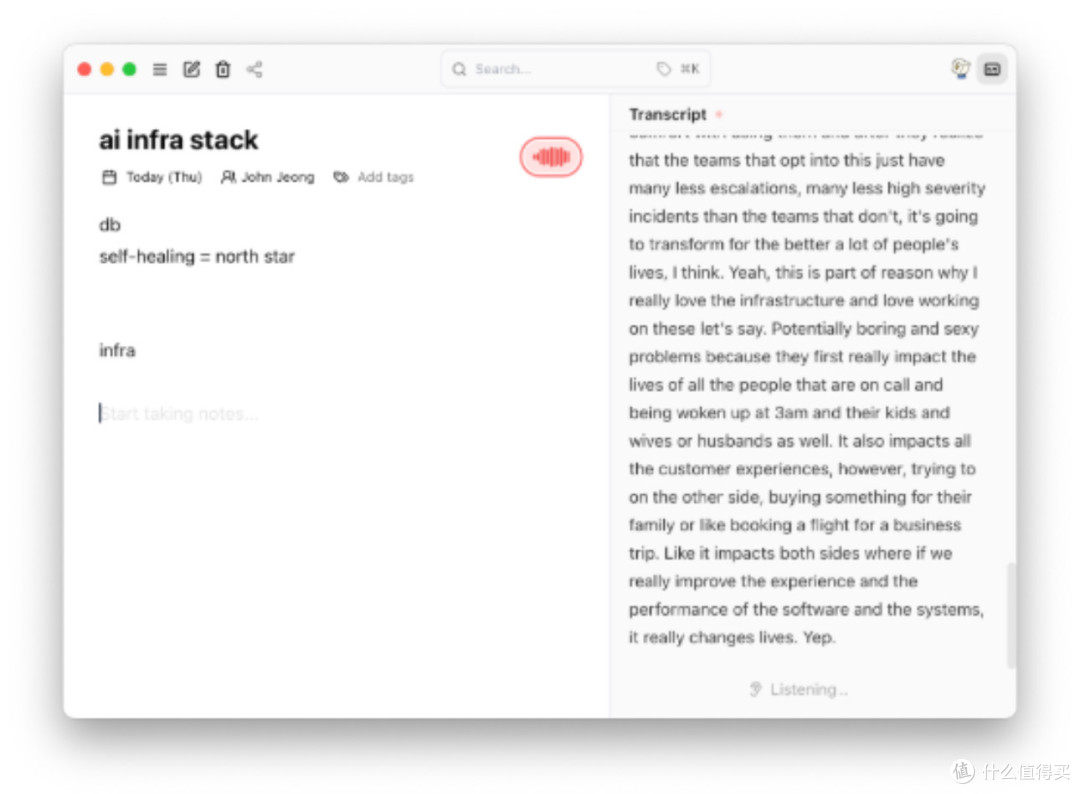
Task: Minimize the window with the yellow button
Action: tap(107, 69)
